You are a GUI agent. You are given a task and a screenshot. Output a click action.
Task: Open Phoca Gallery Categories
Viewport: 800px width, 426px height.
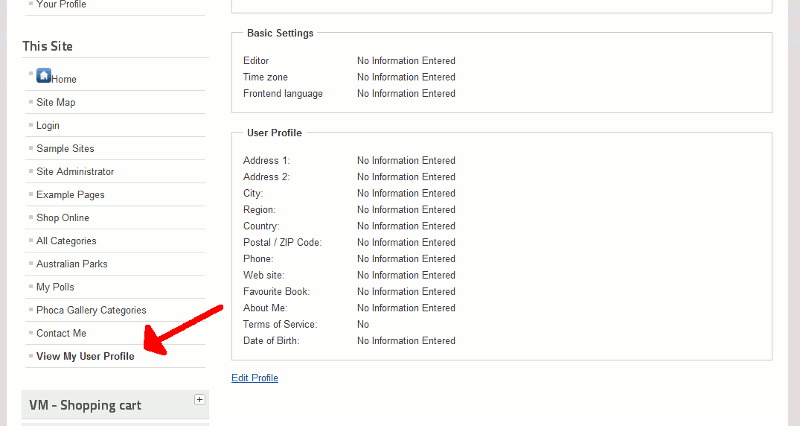(91, 310)
